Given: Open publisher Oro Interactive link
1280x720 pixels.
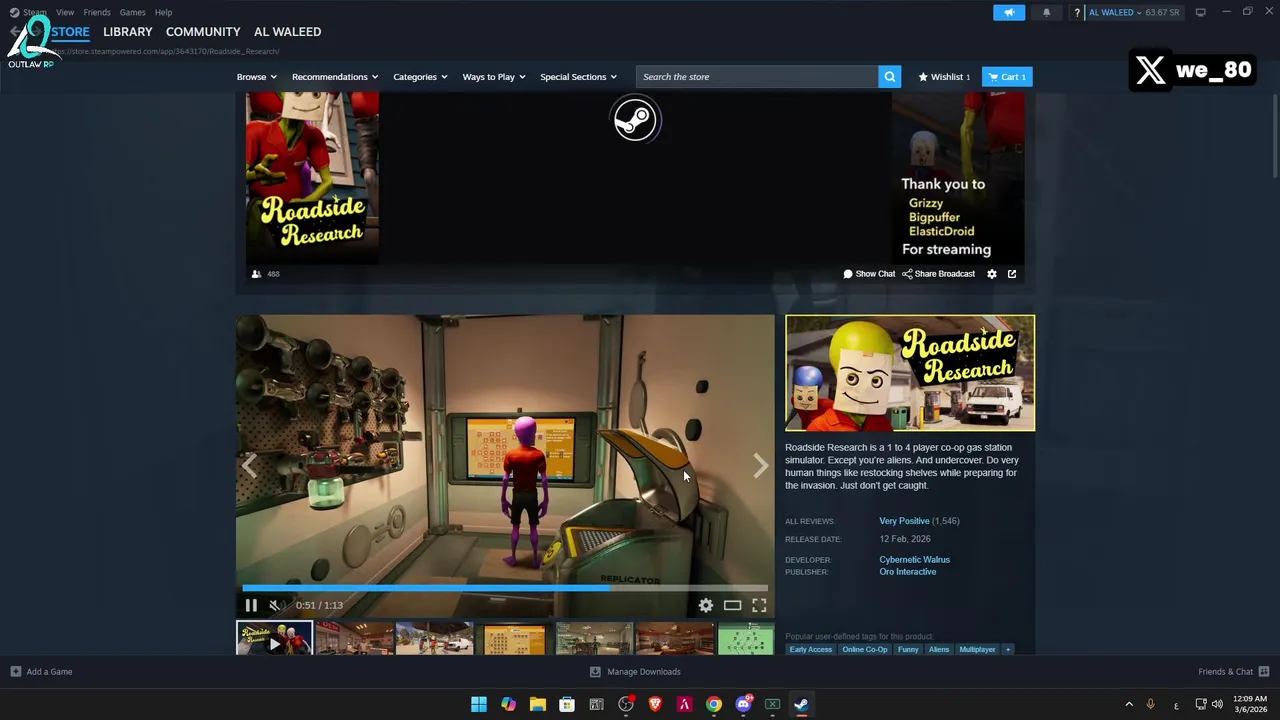Looking at the screenshot, I should (x=907, y=572).
